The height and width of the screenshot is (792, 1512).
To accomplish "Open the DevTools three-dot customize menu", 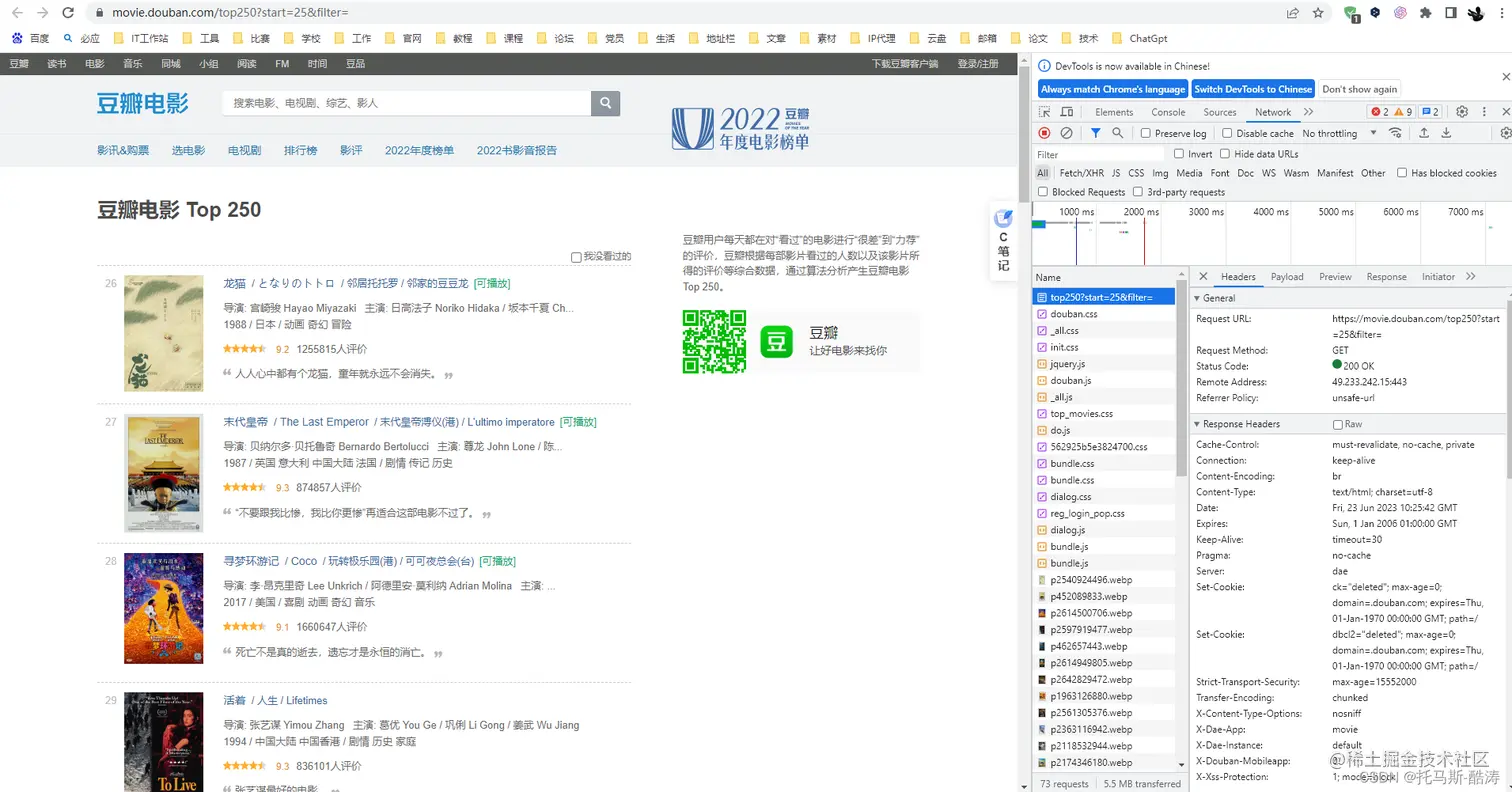I will pos(1484,112).
